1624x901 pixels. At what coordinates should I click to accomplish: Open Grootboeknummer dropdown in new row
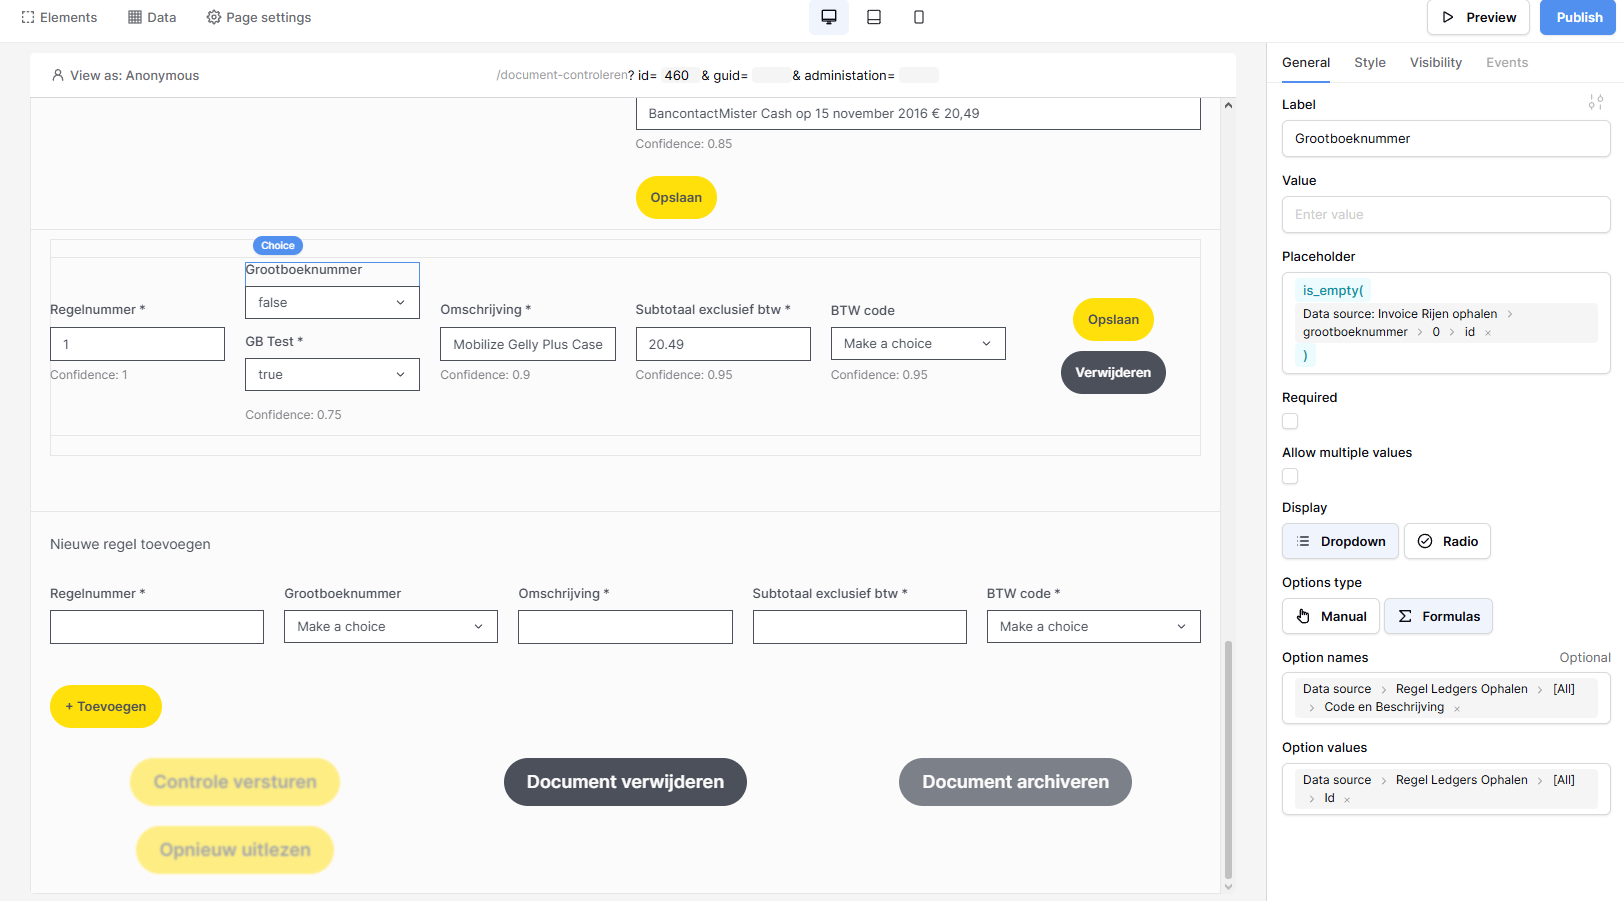point(390,627)
